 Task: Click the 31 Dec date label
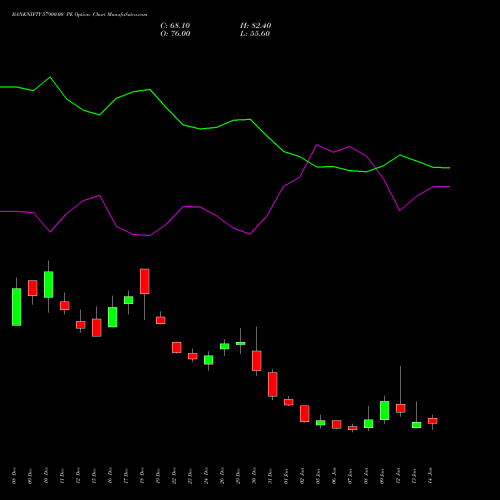(270, 476)
